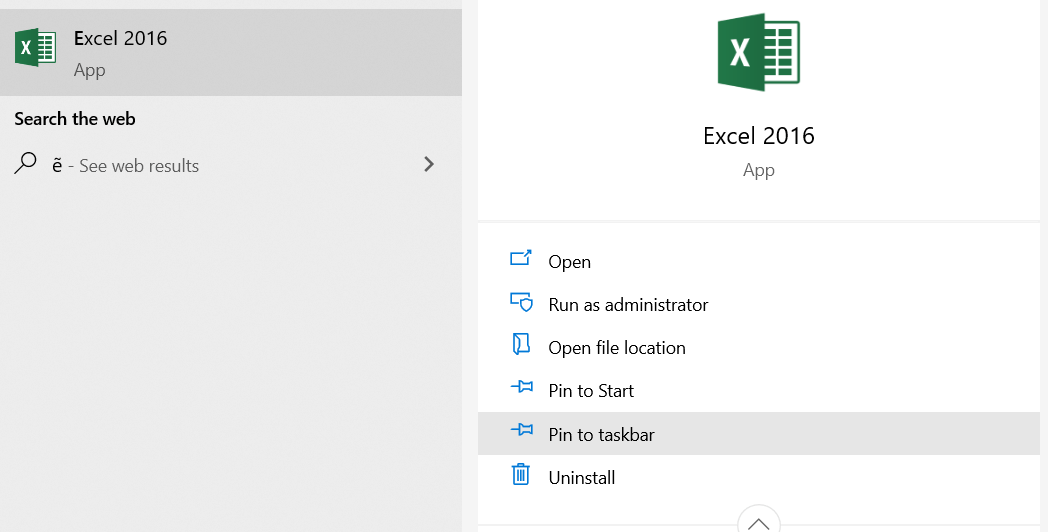1048x532 pixels.
Task: Click the pin icon next to Pin to taskbar
Action: (x=520, y=431)
